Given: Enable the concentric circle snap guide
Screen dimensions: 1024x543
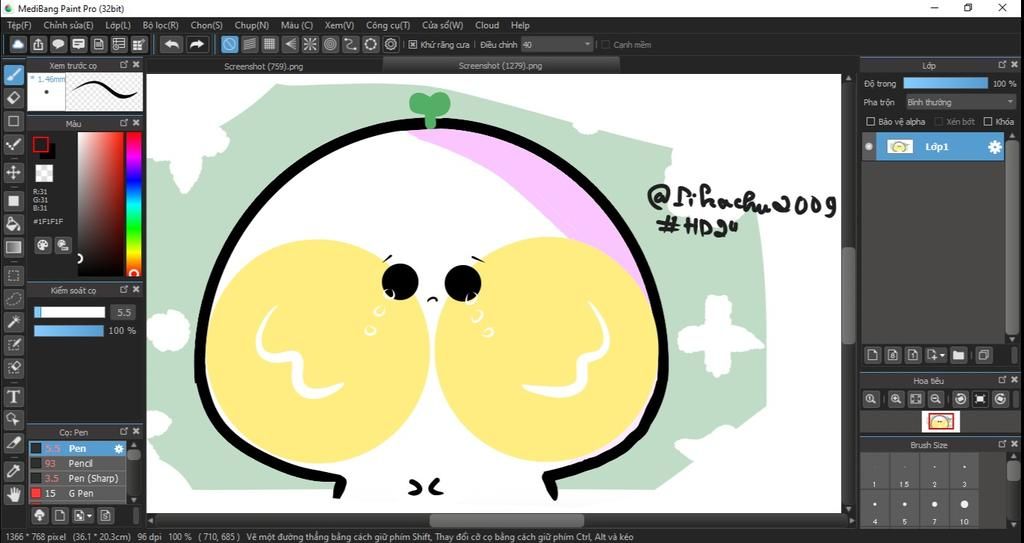Looking at the screenshot, I should (330, 44).
